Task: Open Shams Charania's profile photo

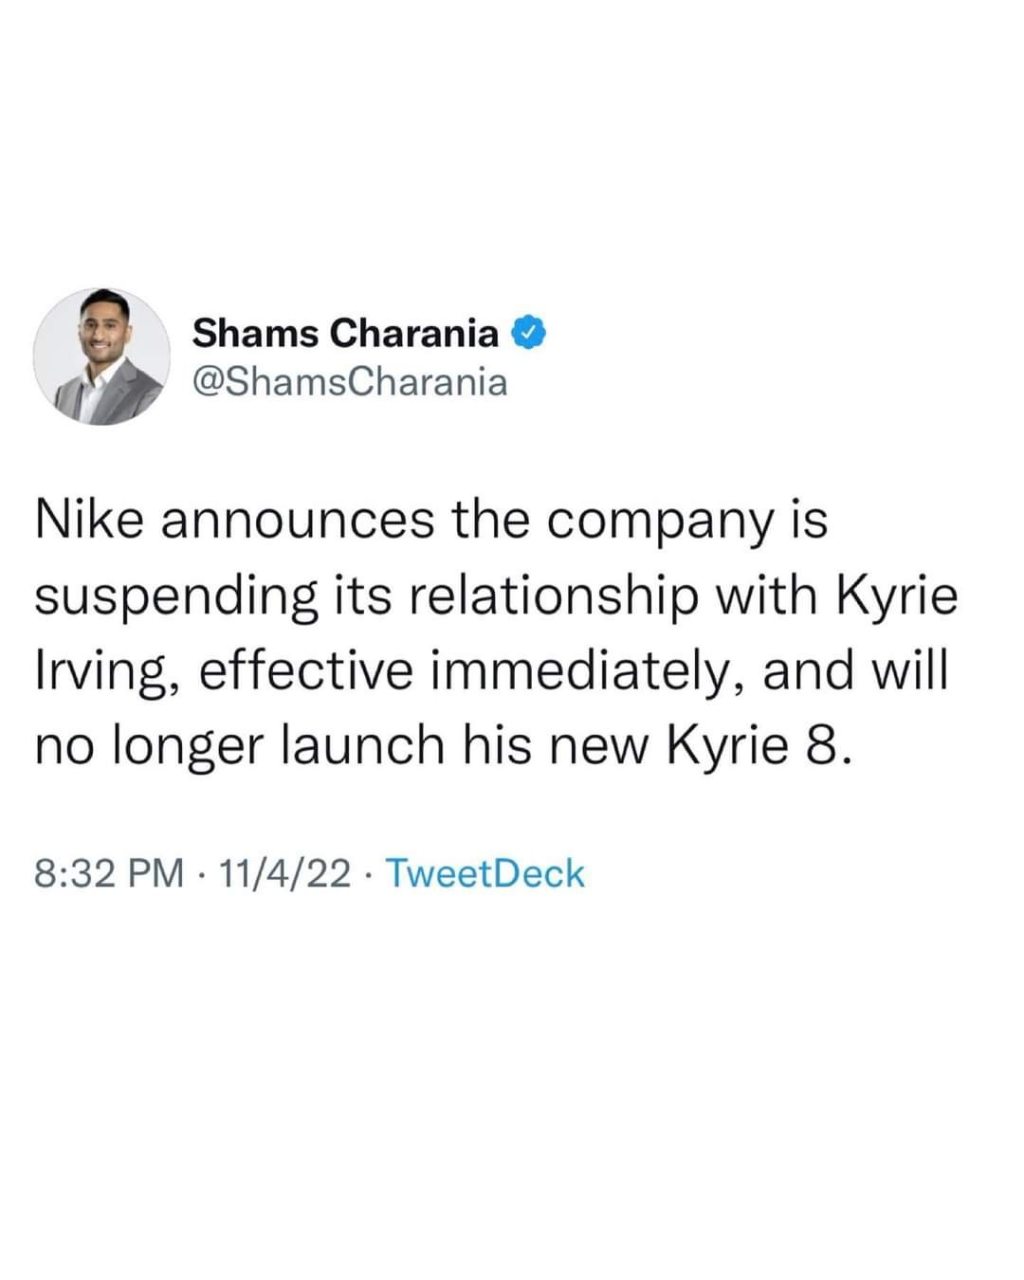Action: point(101,356)
